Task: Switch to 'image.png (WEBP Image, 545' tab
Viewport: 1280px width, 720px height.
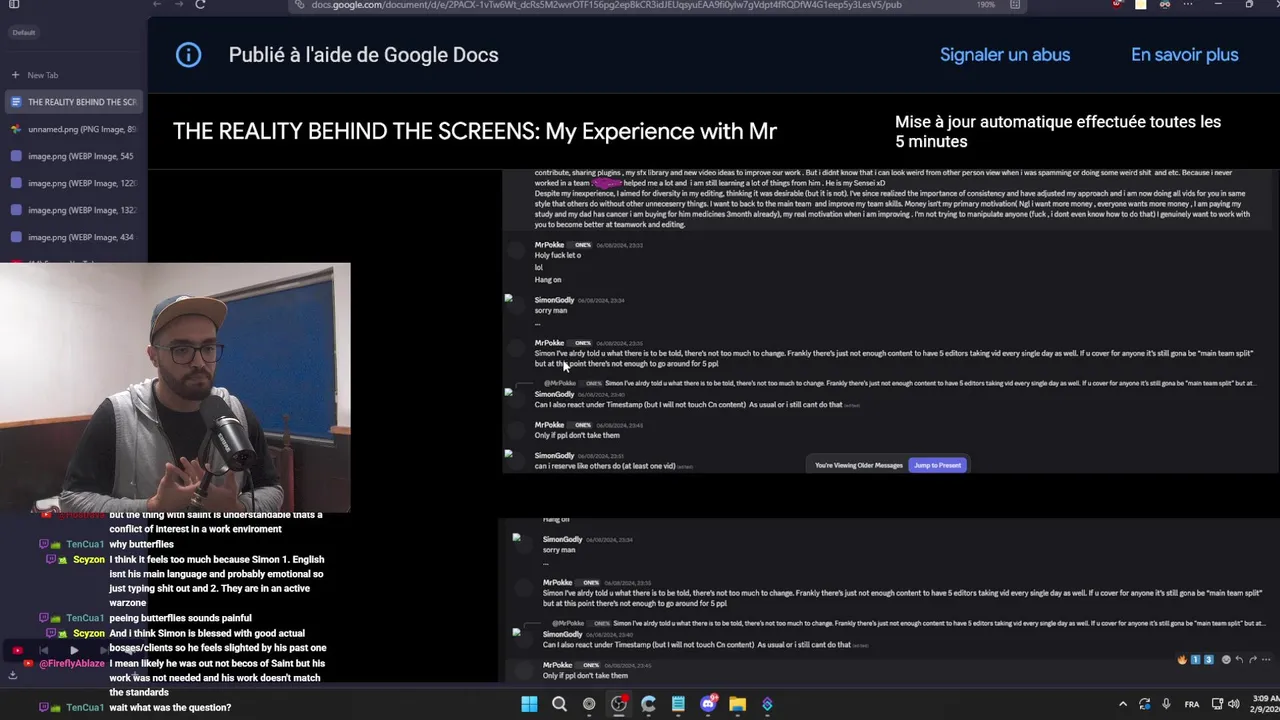Action: click(74, 156)
